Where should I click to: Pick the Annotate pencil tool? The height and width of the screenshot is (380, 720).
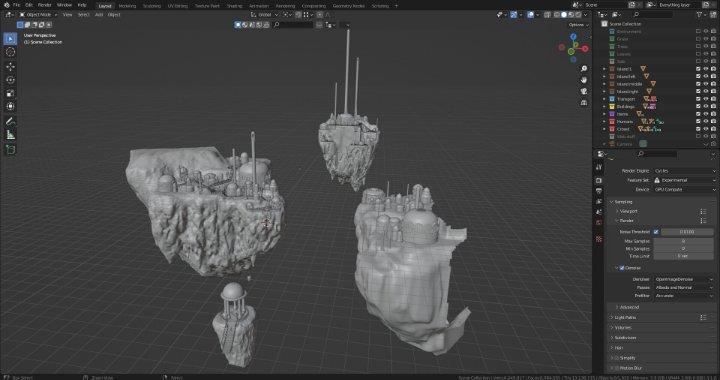[x=10, y=121]
